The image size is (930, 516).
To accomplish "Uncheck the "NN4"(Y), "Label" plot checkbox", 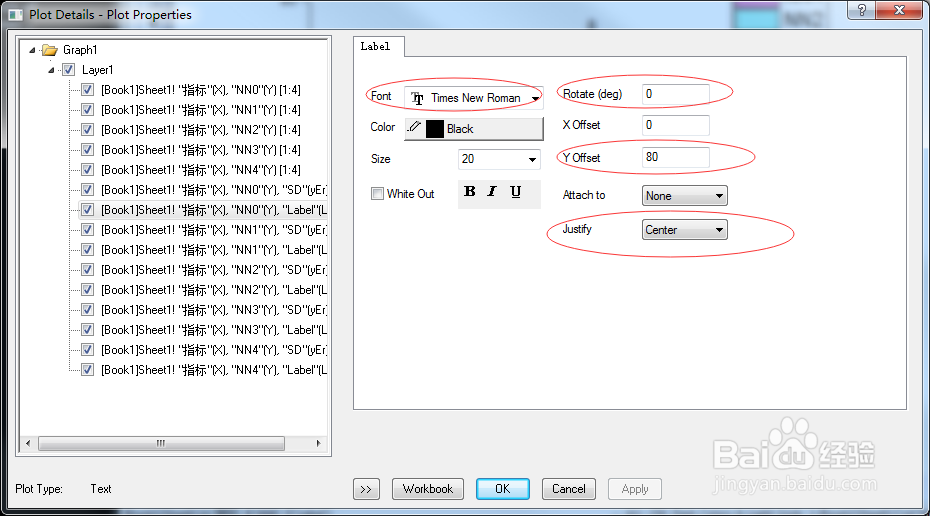I will pyautogui.click(x=88, y=370).
